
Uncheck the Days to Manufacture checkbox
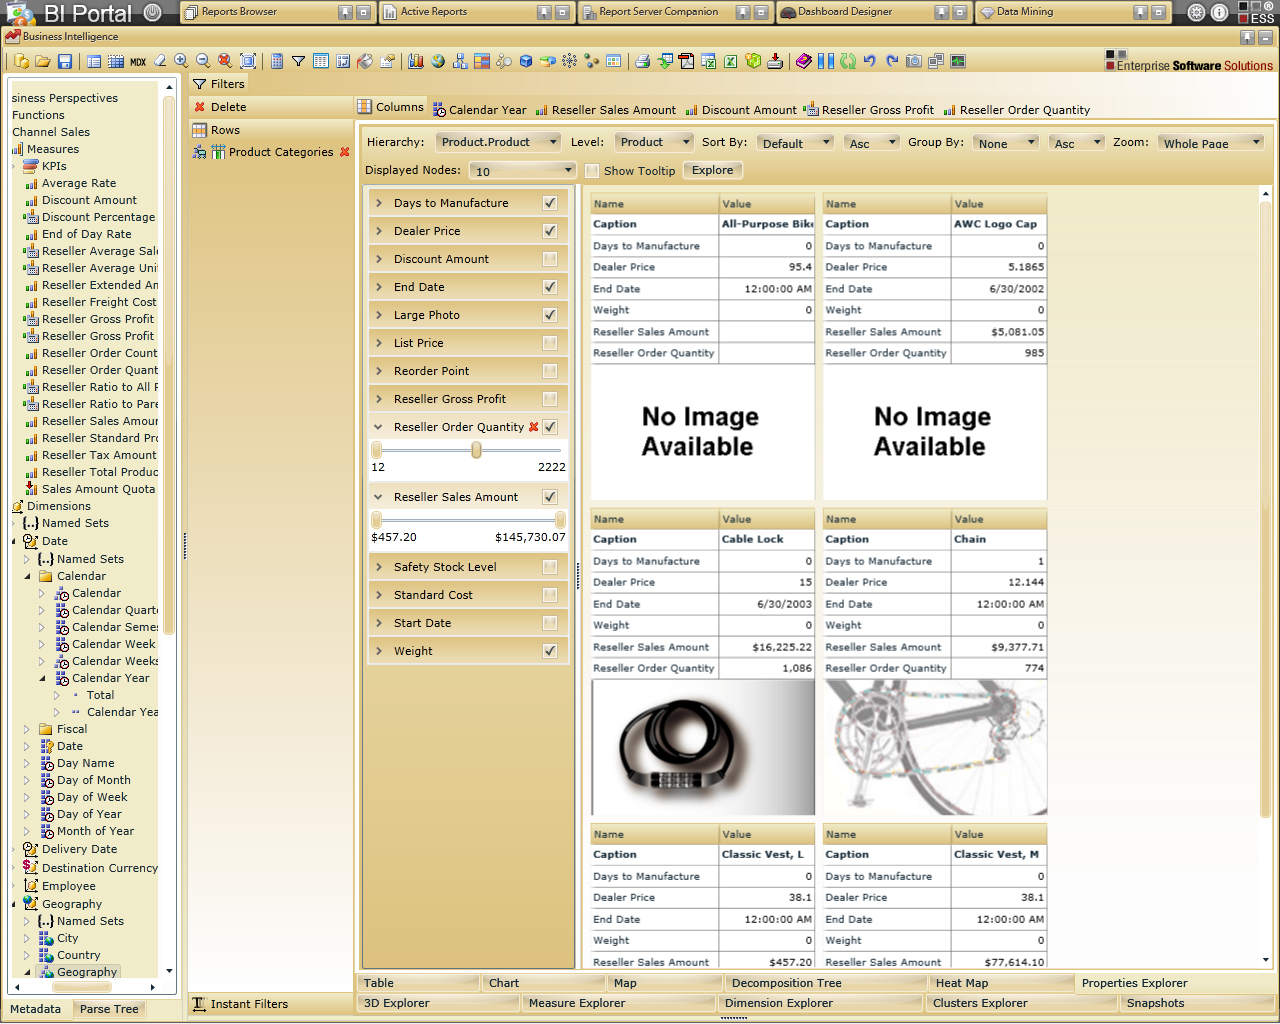(x=550, y=203)
